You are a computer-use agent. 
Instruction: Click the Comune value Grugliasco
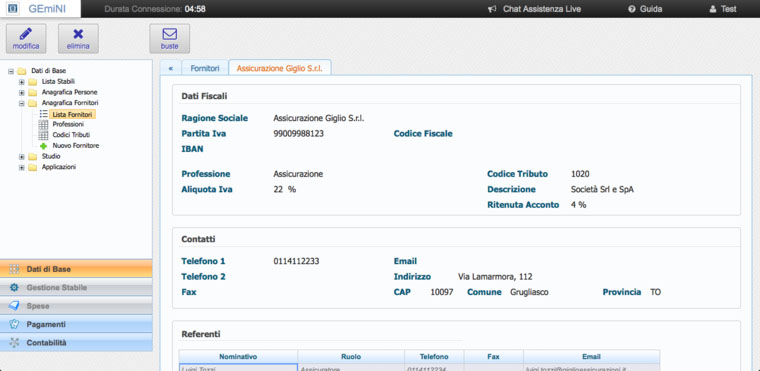[x=529, y=292]
